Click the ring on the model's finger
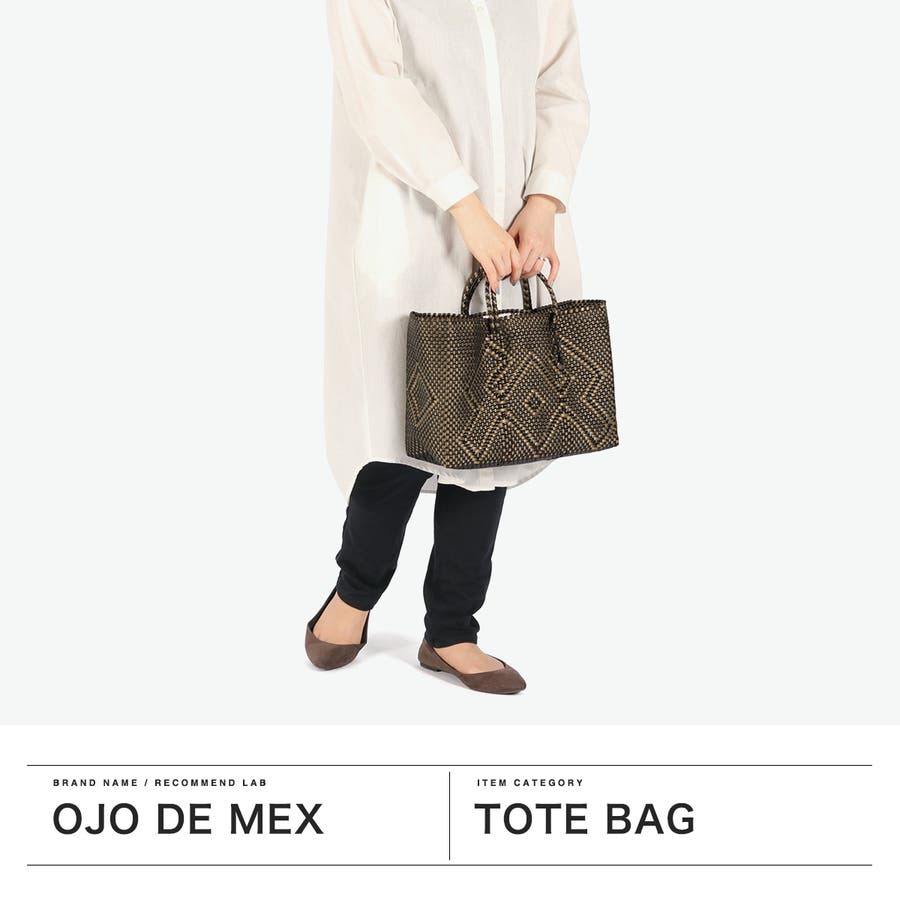The image size is (900, 900). click(x=541, y=261)
